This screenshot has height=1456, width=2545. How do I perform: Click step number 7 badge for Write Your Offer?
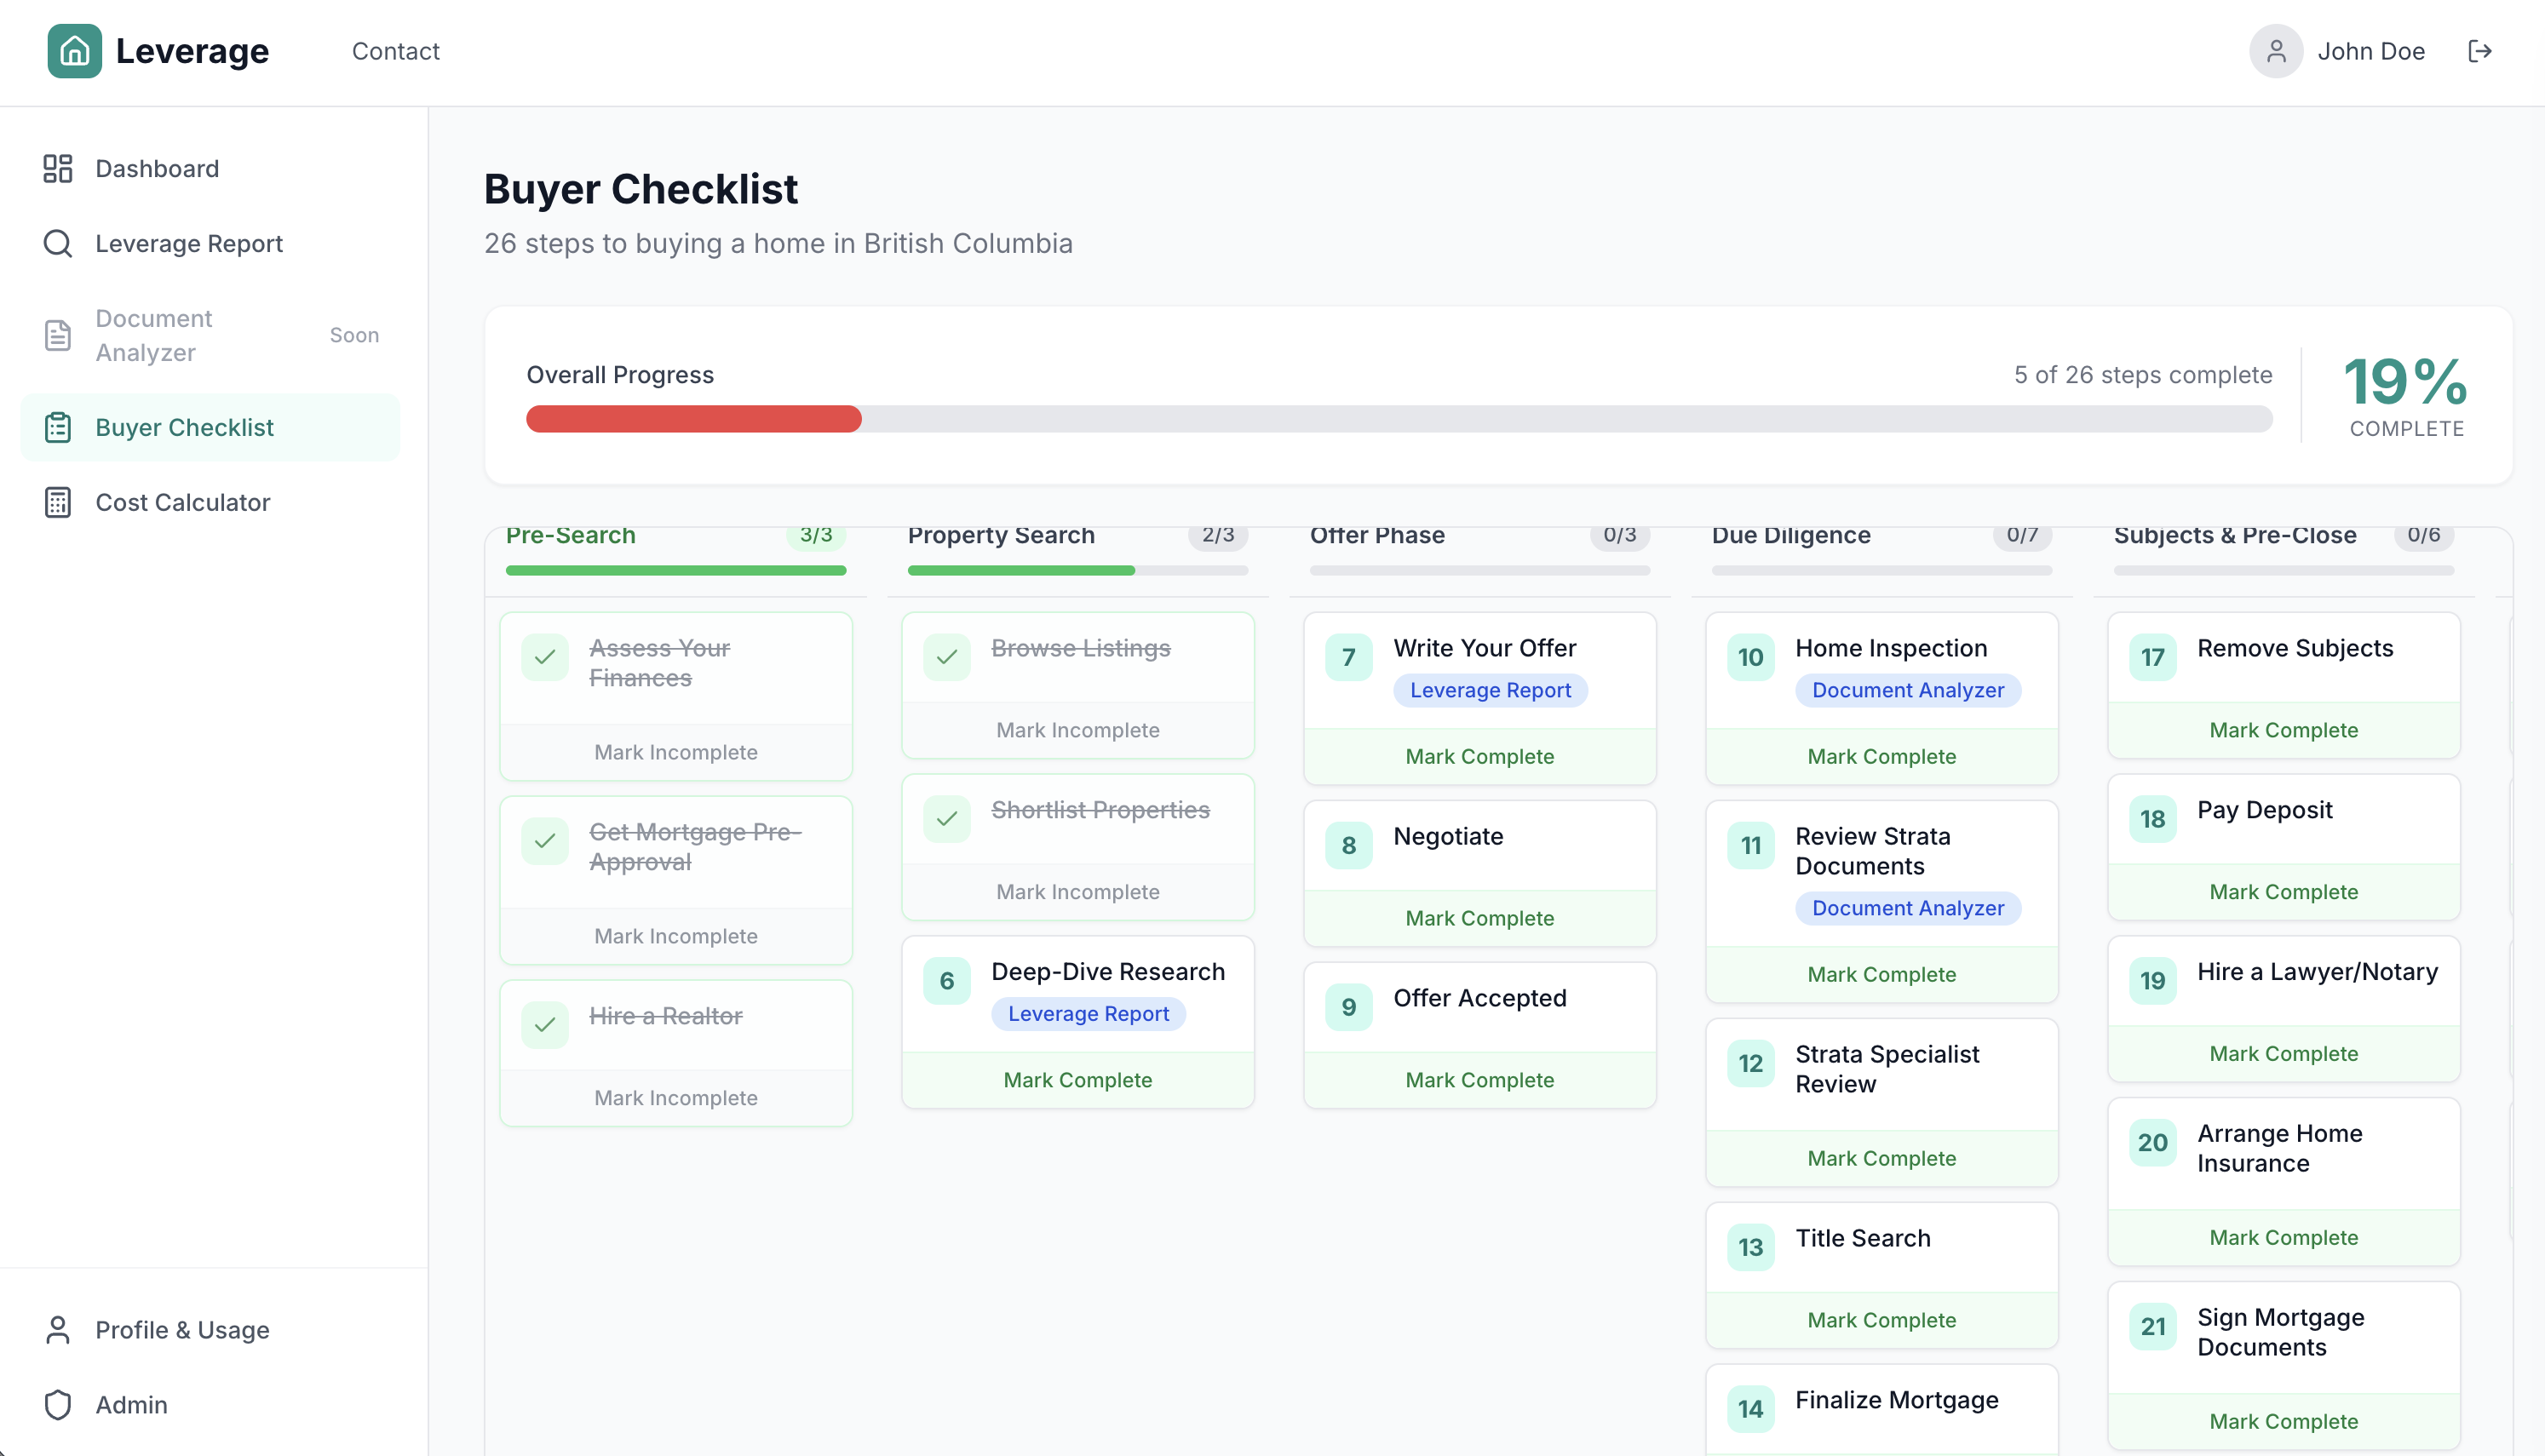click(x=1349, y=657)
